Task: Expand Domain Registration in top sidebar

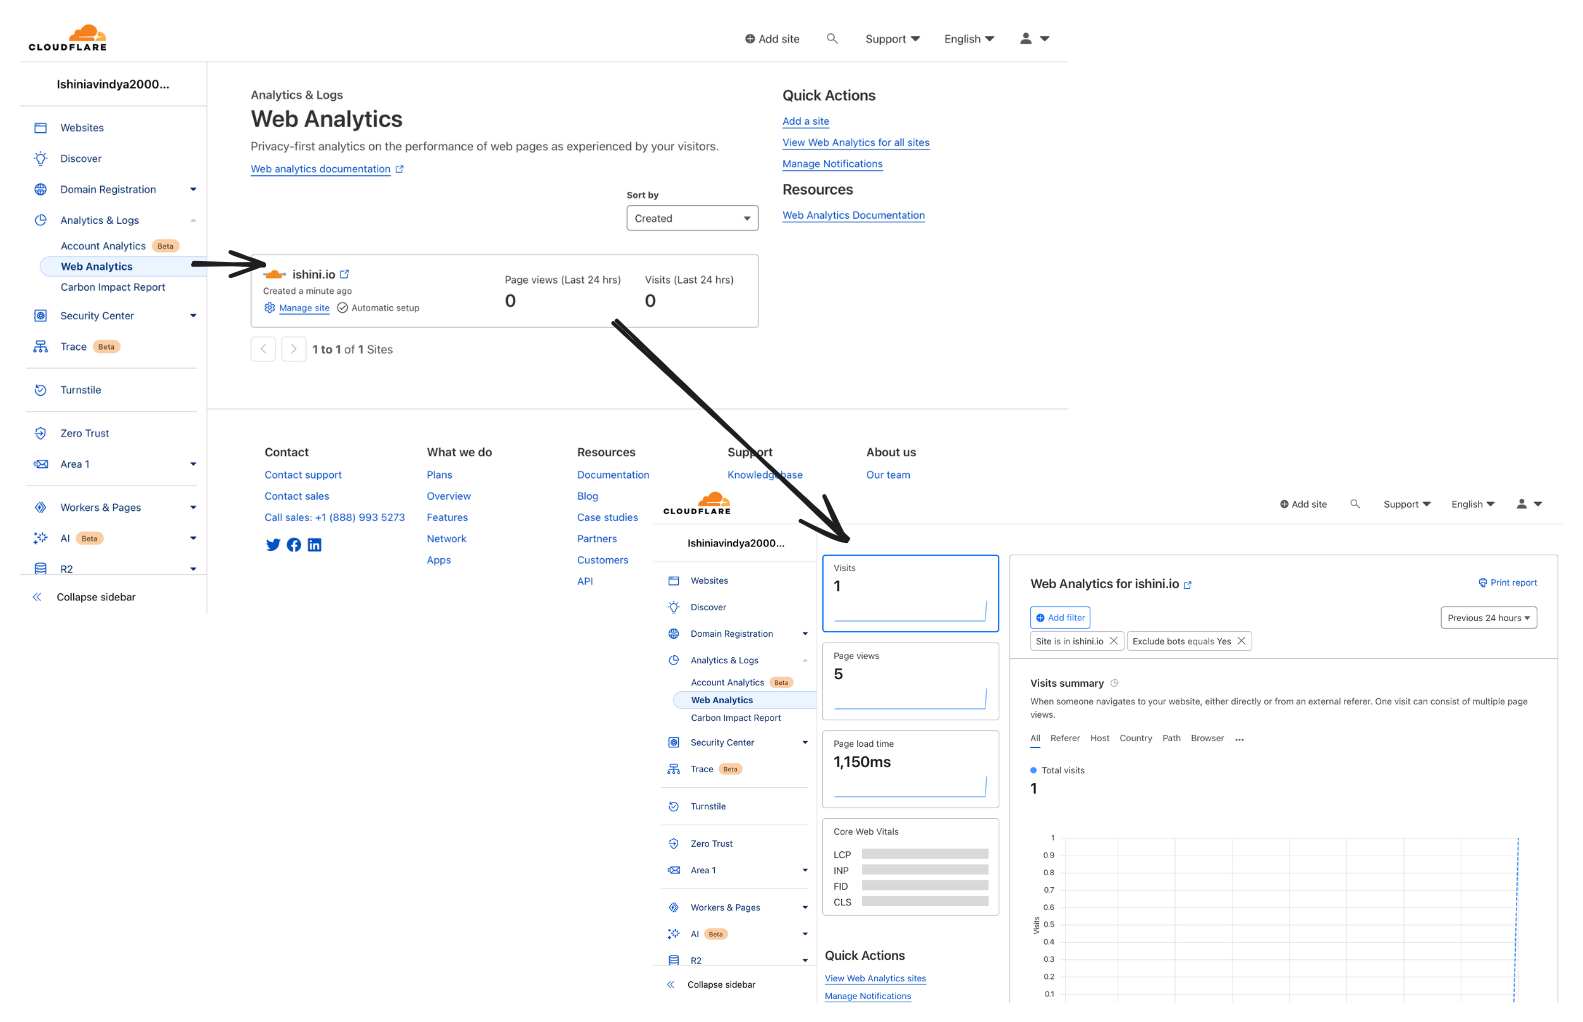Action: (193, 190)
